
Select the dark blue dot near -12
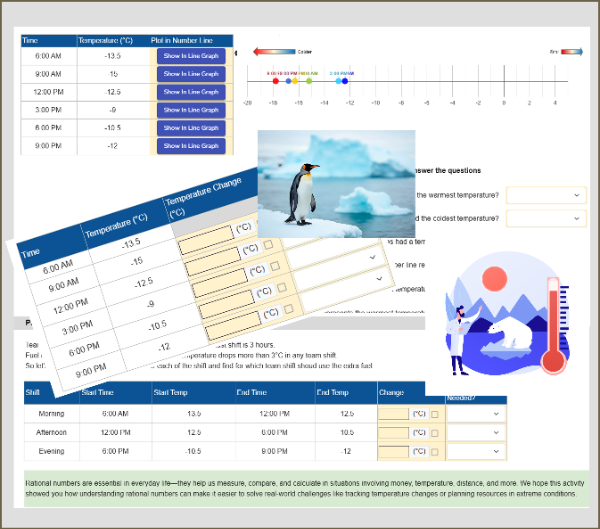(x=345, y=81)
